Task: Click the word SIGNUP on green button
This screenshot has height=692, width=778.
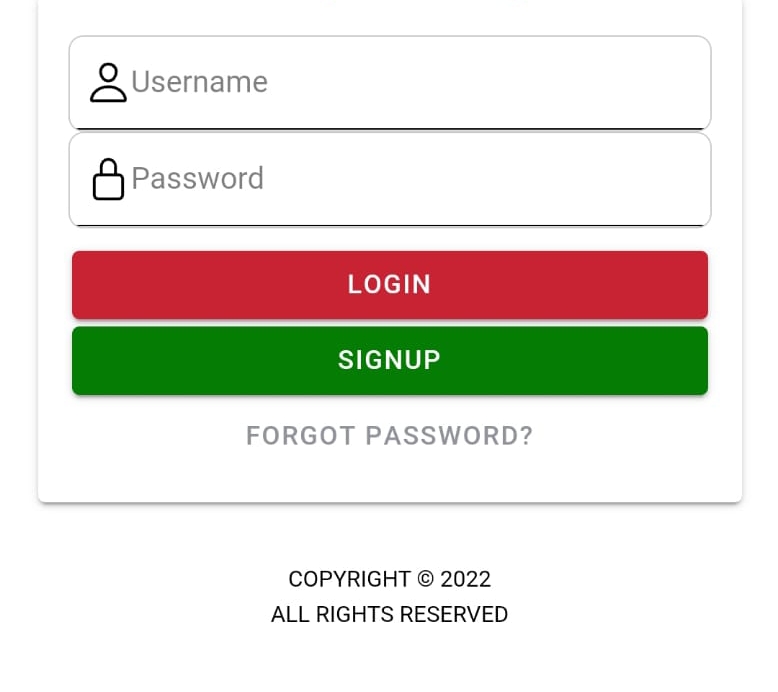Action: (389, 360)
